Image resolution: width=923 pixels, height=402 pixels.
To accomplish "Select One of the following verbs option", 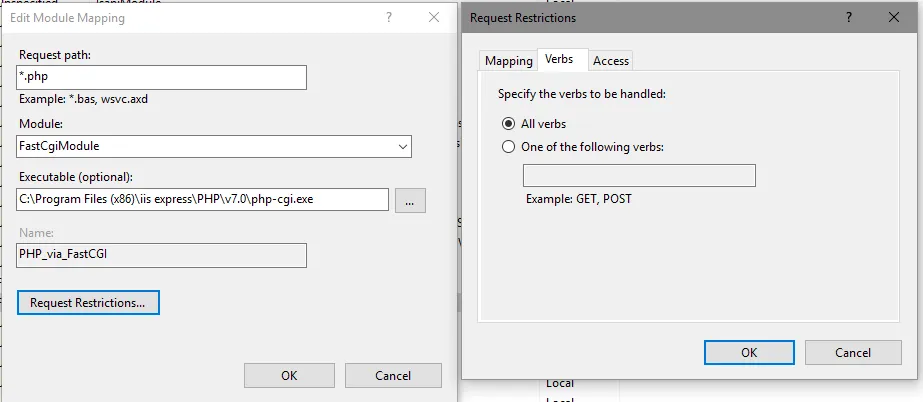I will [x=509, y=147].
